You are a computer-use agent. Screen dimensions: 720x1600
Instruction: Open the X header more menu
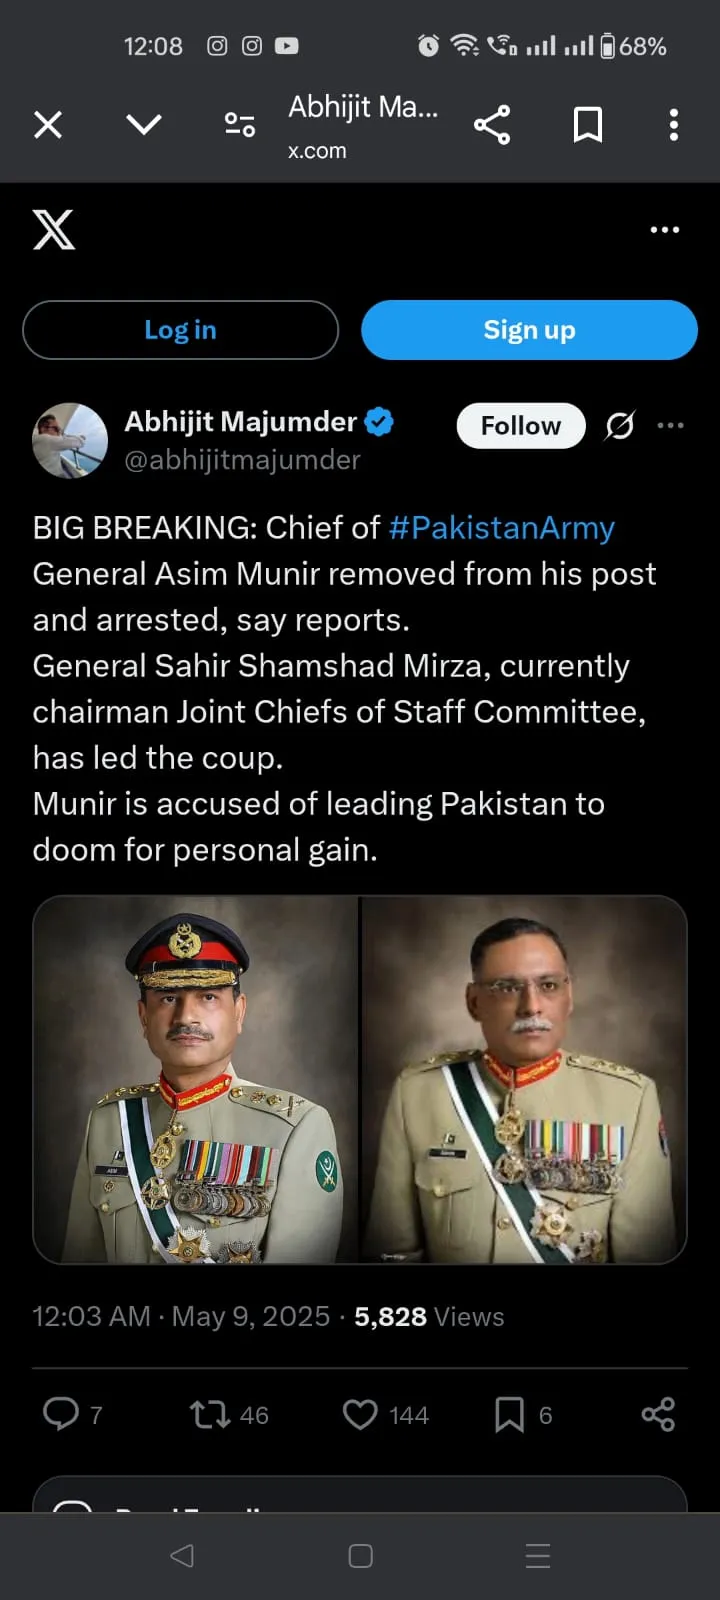[x=665, y=230]
